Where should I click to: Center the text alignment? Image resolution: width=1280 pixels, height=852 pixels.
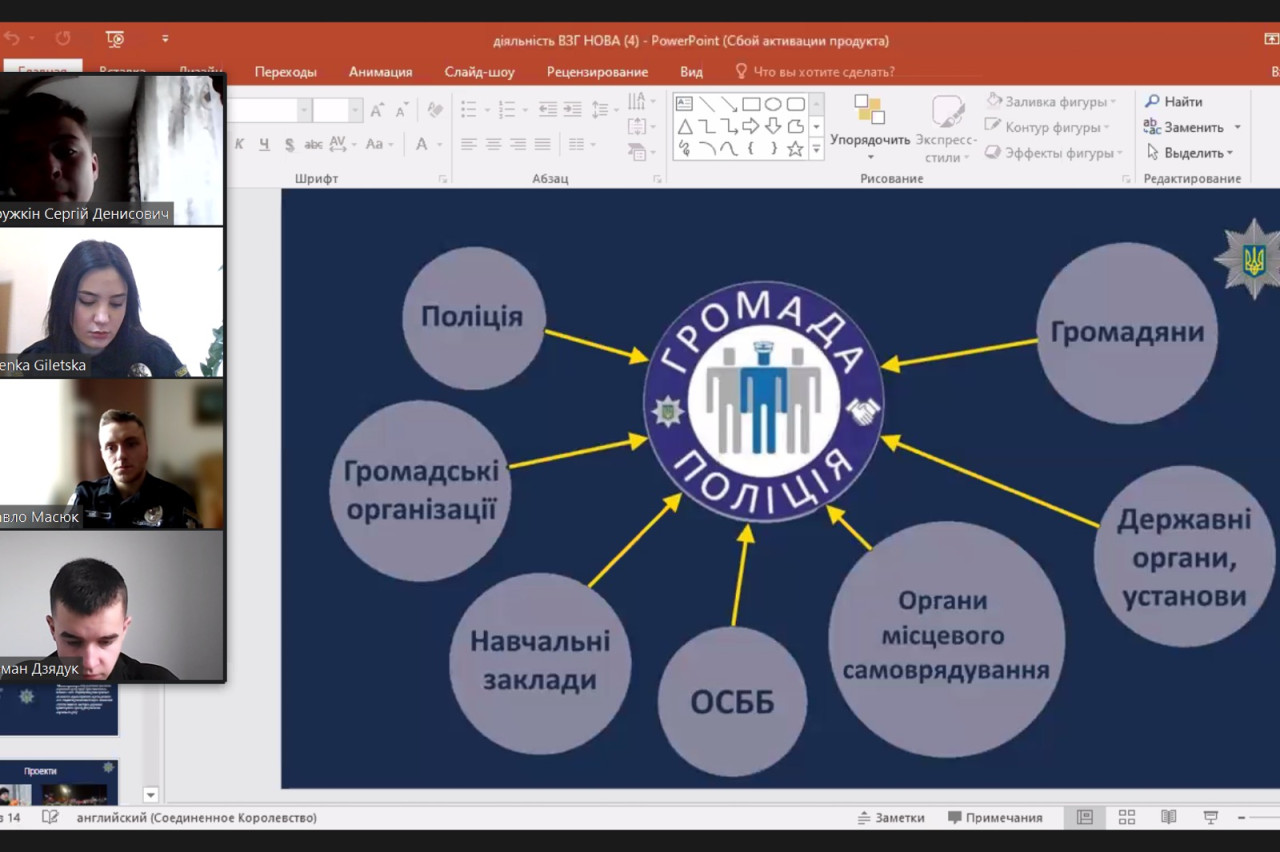point(493,144)
